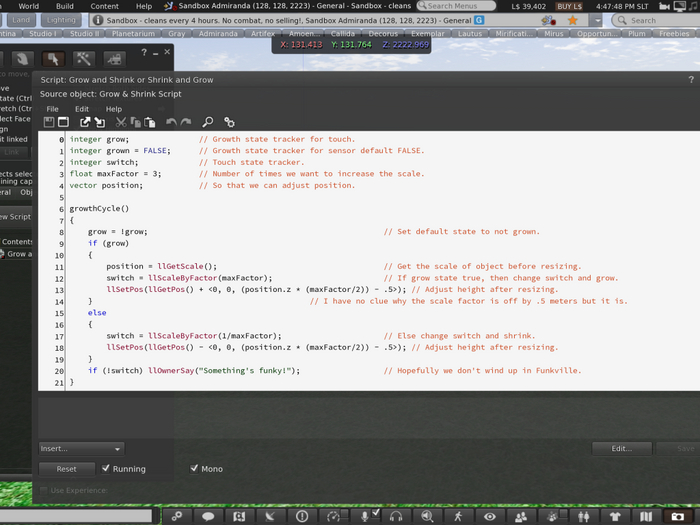This screenshot has height=525, width=700.
Task: Open script editor preferences gears icon
Action: click(x=229, y=122)
